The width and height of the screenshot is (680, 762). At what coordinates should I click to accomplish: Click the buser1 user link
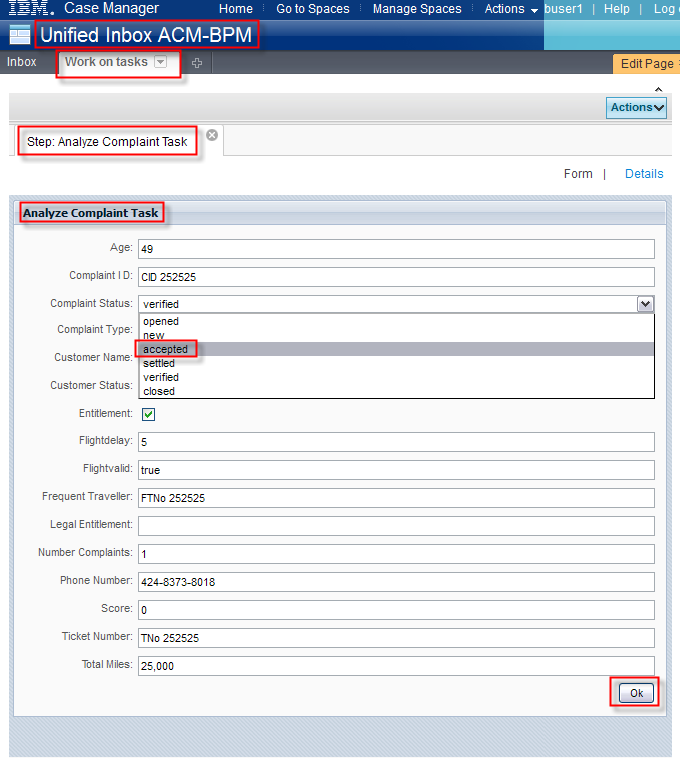[563, 9]
